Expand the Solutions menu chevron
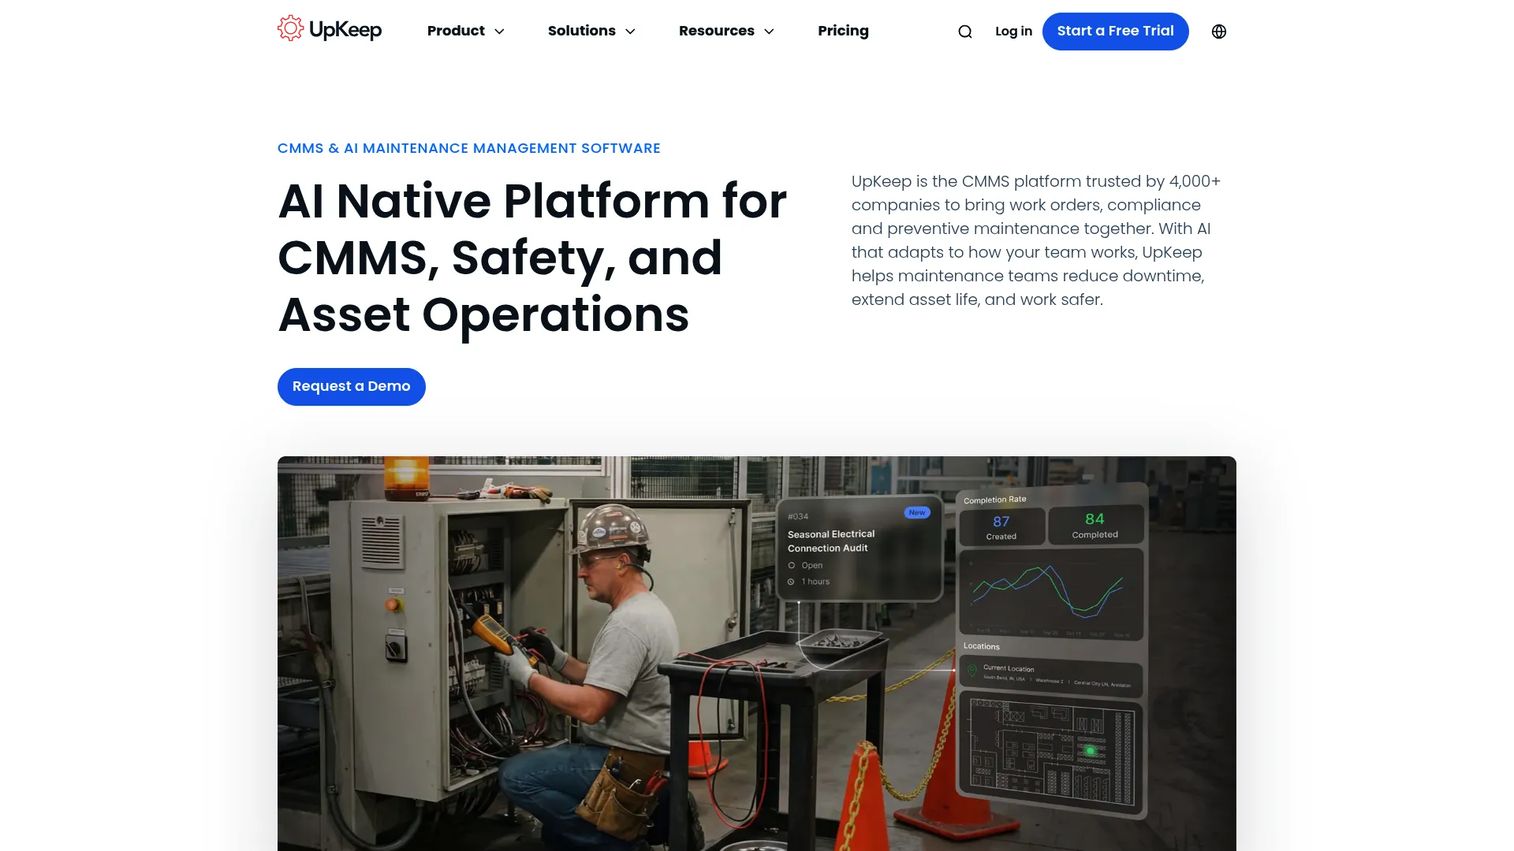The width and height of the screenshot is (1514, 851). pos(630,31)
